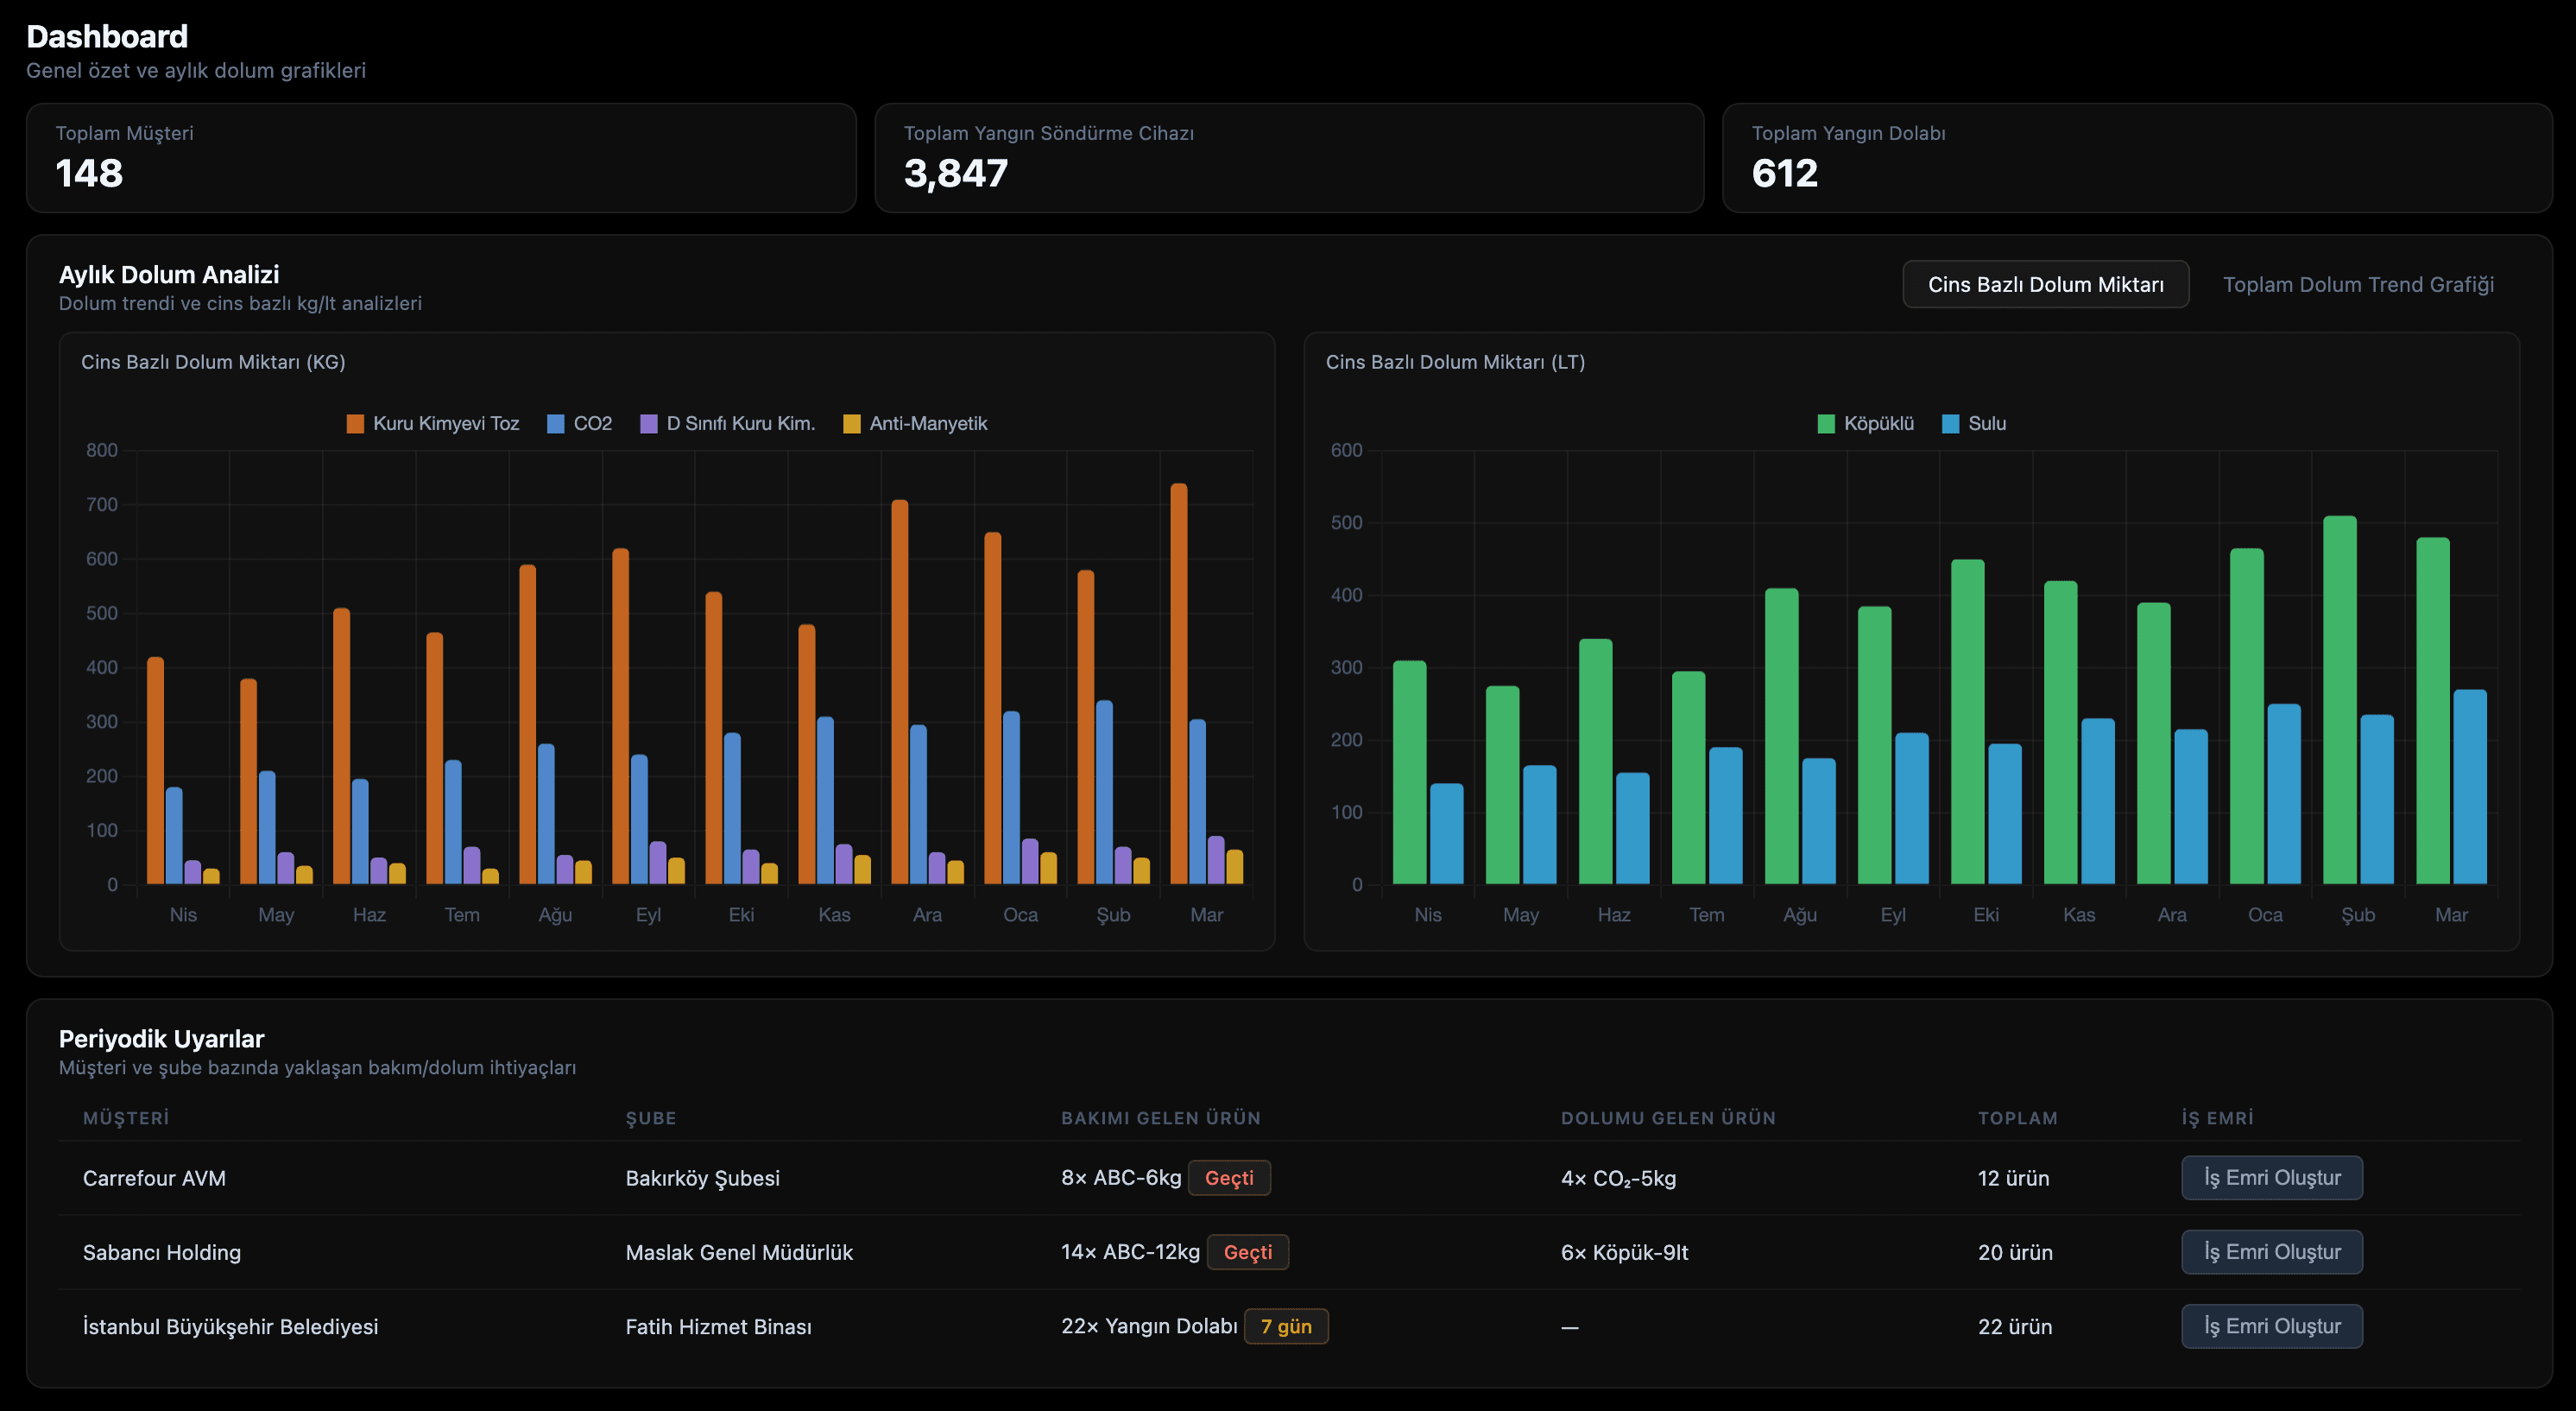Click İş Emri Oluştur for Carrefour AVM

(x=2272, y=1178)
